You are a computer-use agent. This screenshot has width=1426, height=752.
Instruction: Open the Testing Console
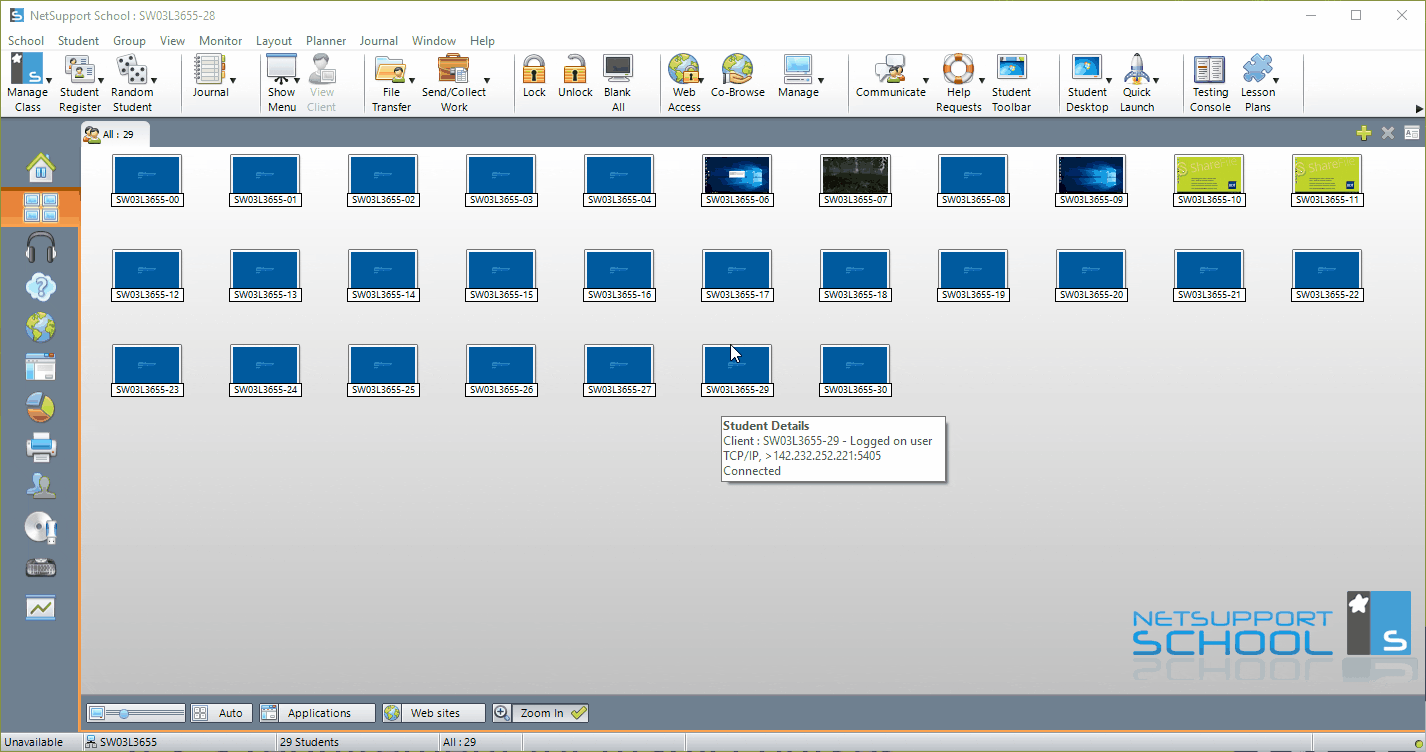tap(1210, 82)
